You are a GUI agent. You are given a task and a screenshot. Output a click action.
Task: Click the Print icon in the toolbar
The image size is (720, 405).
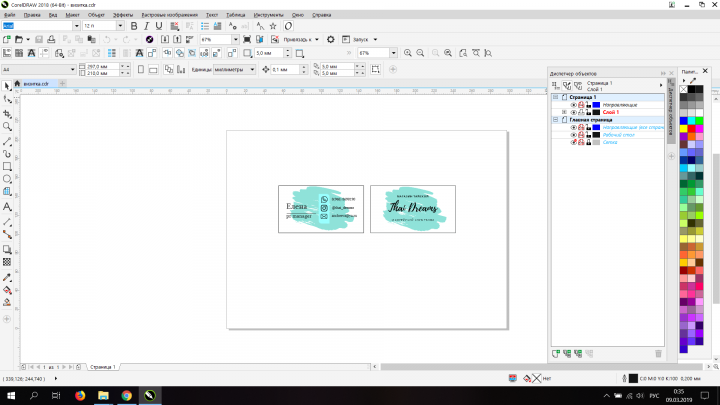click(x=51, y=39)
